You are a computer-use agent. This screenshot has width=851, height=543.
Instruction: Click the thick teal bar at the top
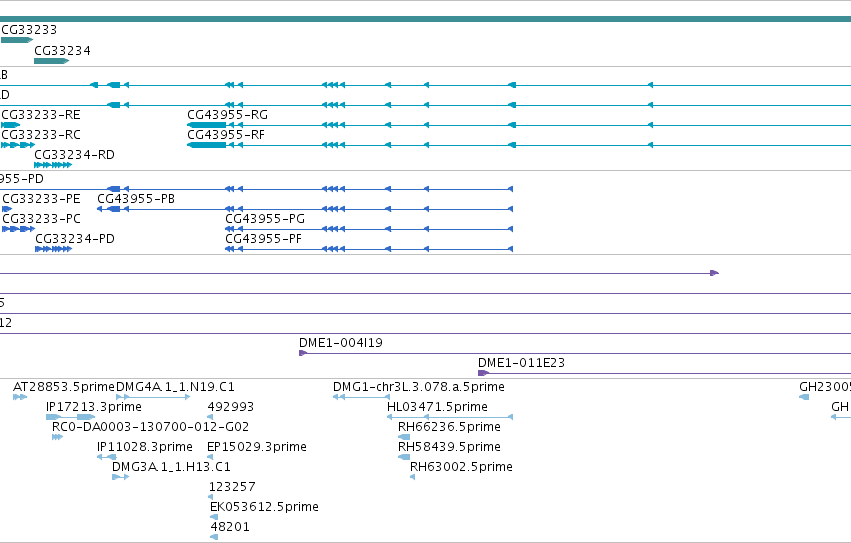(426, 19)
